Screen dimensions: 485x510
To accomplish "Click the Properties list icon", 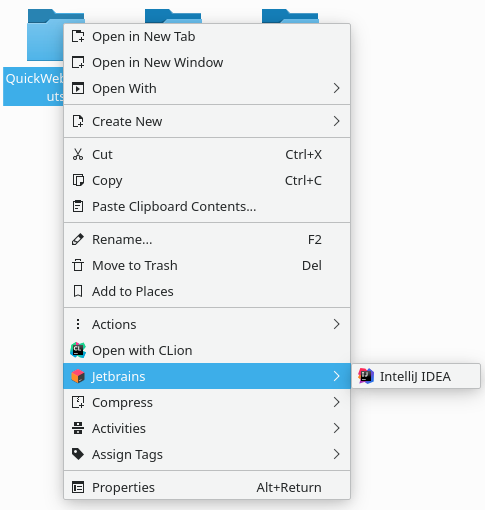I will pyautogui.click(x=78, y=487).
